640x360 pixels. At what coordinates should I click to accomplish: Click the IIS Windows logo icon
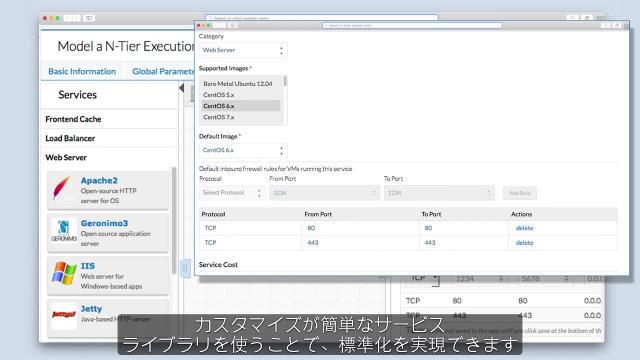64,273
